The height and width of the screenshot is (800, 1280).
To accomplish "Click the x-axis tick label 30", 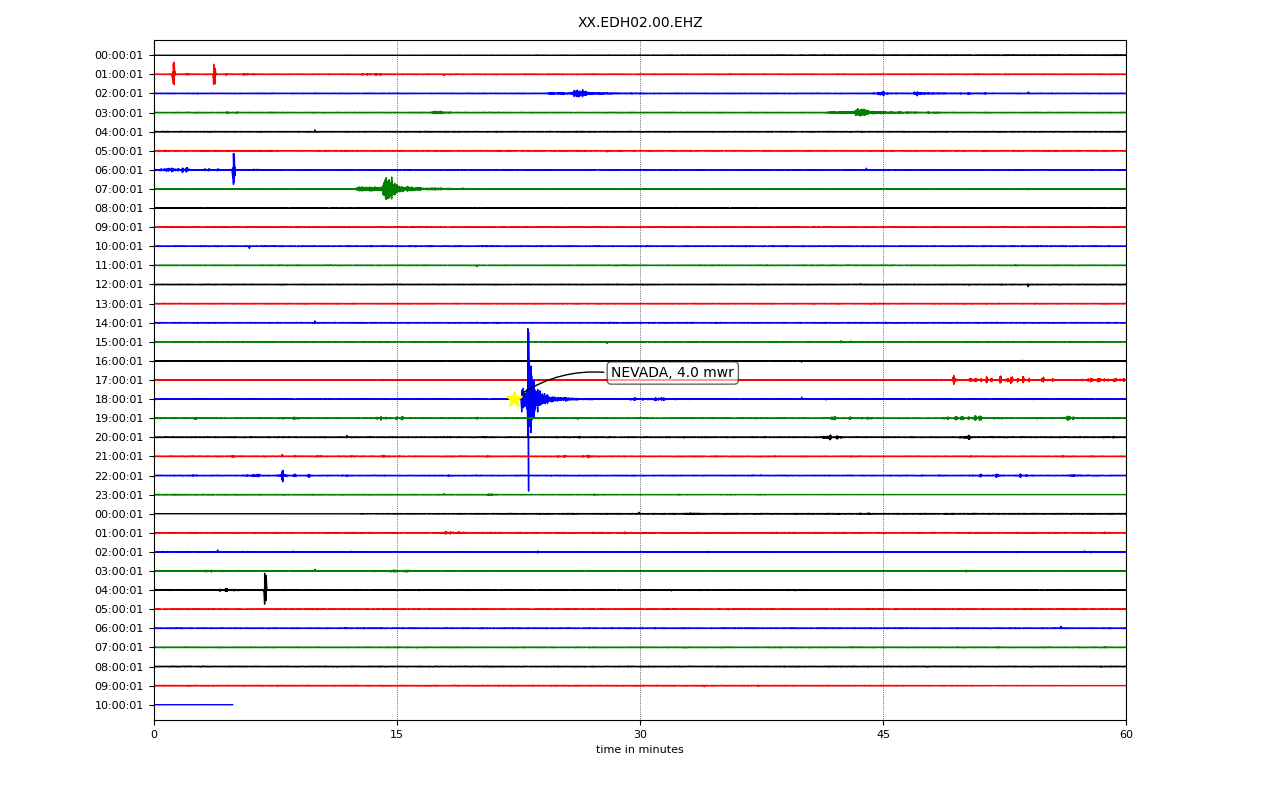I will point(640,735).
